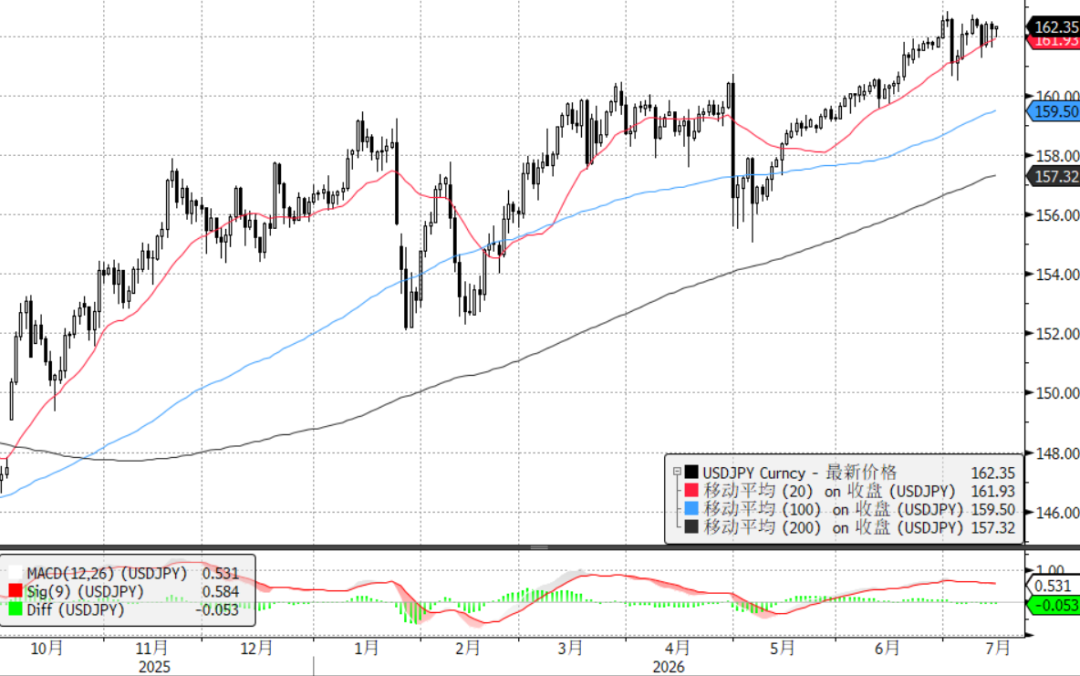Click the 0.531 MACD value tag
The image size is (1080, 676).
click(x=1053, y=586)
